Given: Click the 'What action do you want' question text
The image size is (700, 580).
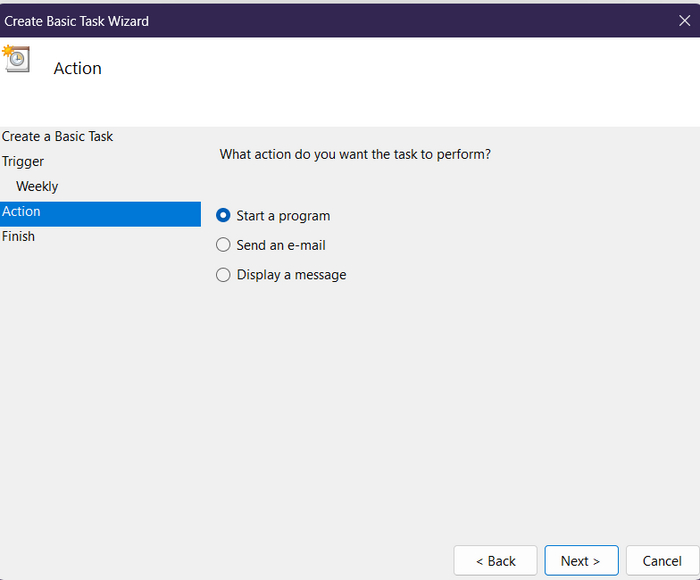Looking at the screenshot, I should (x=355, y=154).
